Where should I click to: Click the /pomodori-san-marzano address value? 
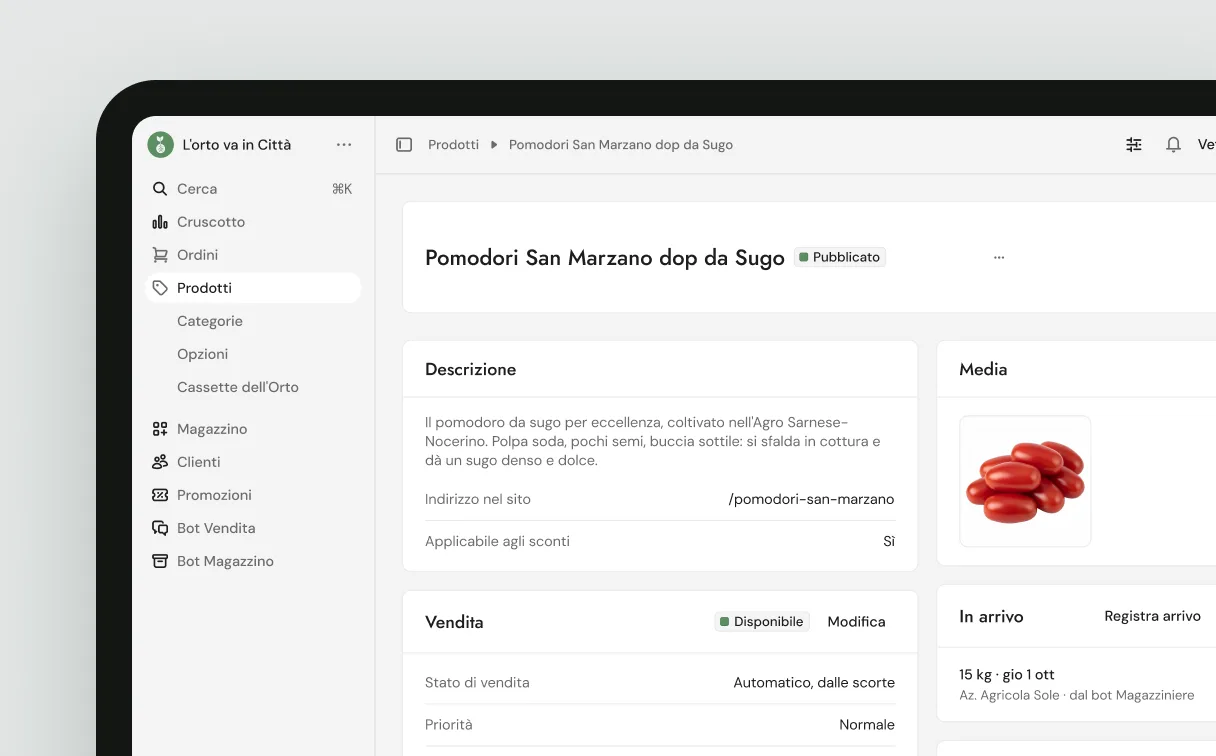(x=812, y=499)
